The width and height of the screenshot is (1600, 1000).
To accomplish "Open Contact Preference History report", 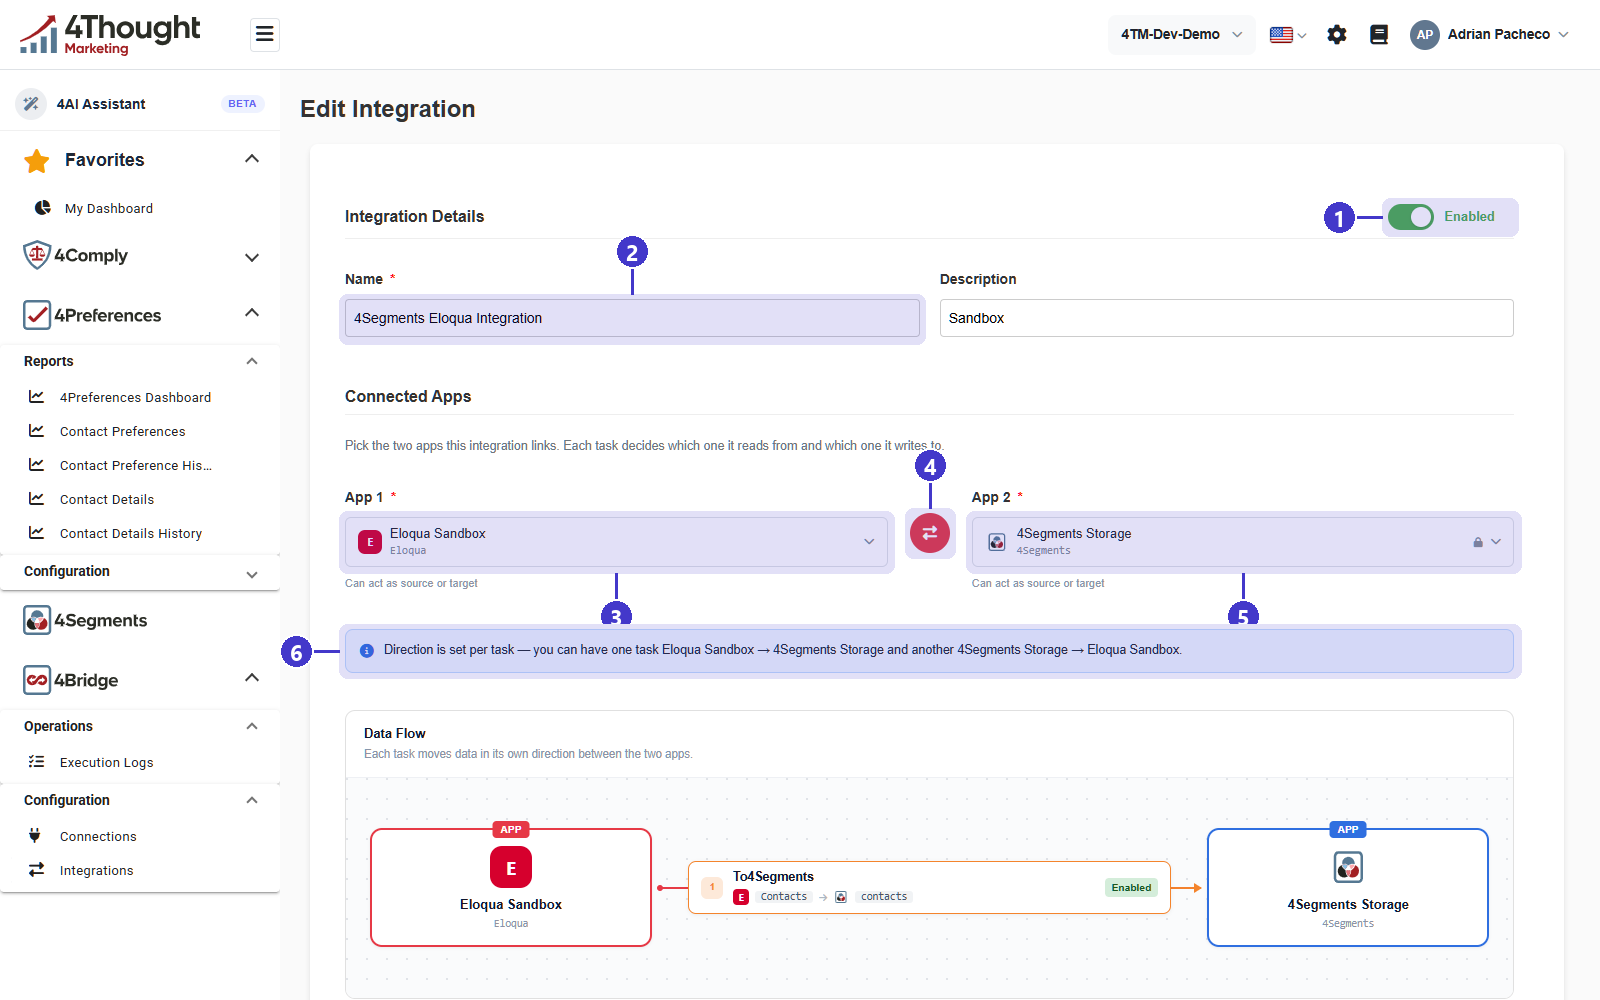I will (x=135, y=465).
